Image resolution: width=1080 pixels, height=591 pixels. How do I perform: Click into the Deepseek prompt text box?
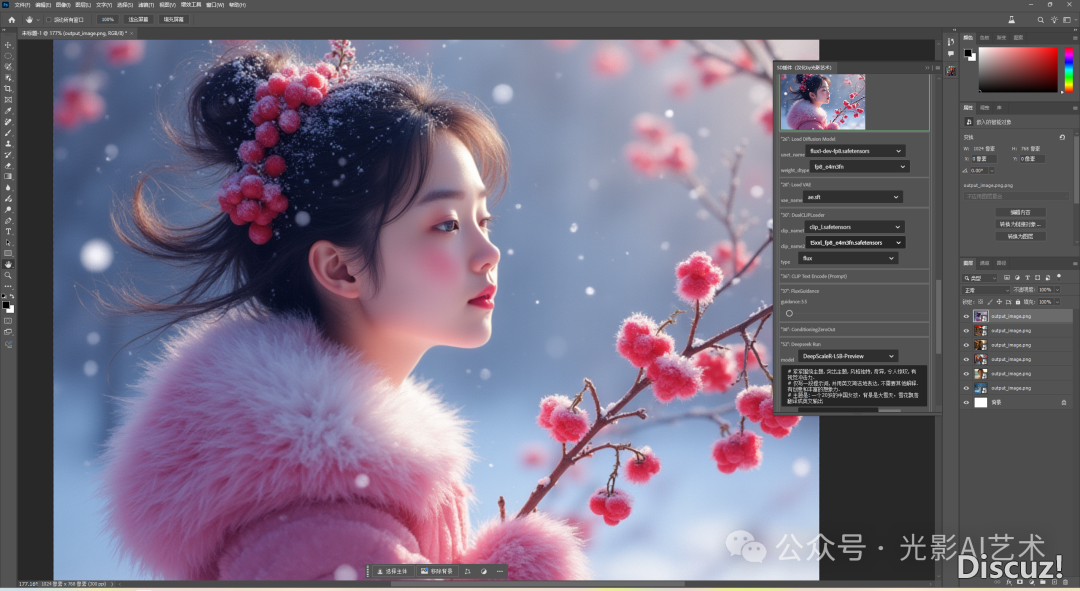(854, 385)
